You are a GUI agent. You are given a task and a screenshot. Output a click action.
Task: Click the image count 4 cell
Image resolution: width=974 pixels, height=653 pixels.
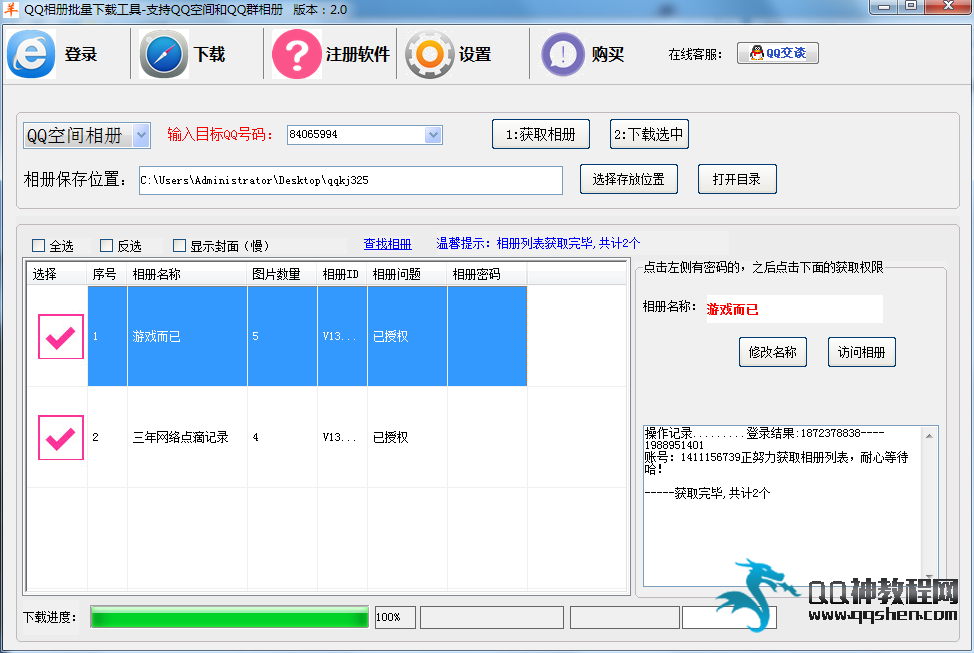tap(282, 437)
